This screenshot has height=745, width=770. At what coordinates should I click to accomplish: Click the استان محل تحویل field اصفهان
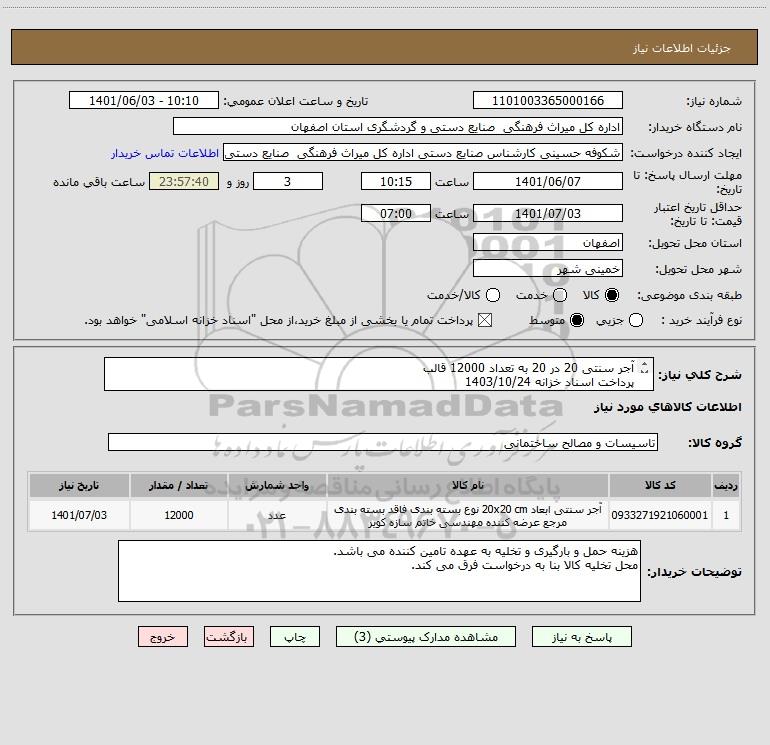pyautogui.click(x=548, y=242)
